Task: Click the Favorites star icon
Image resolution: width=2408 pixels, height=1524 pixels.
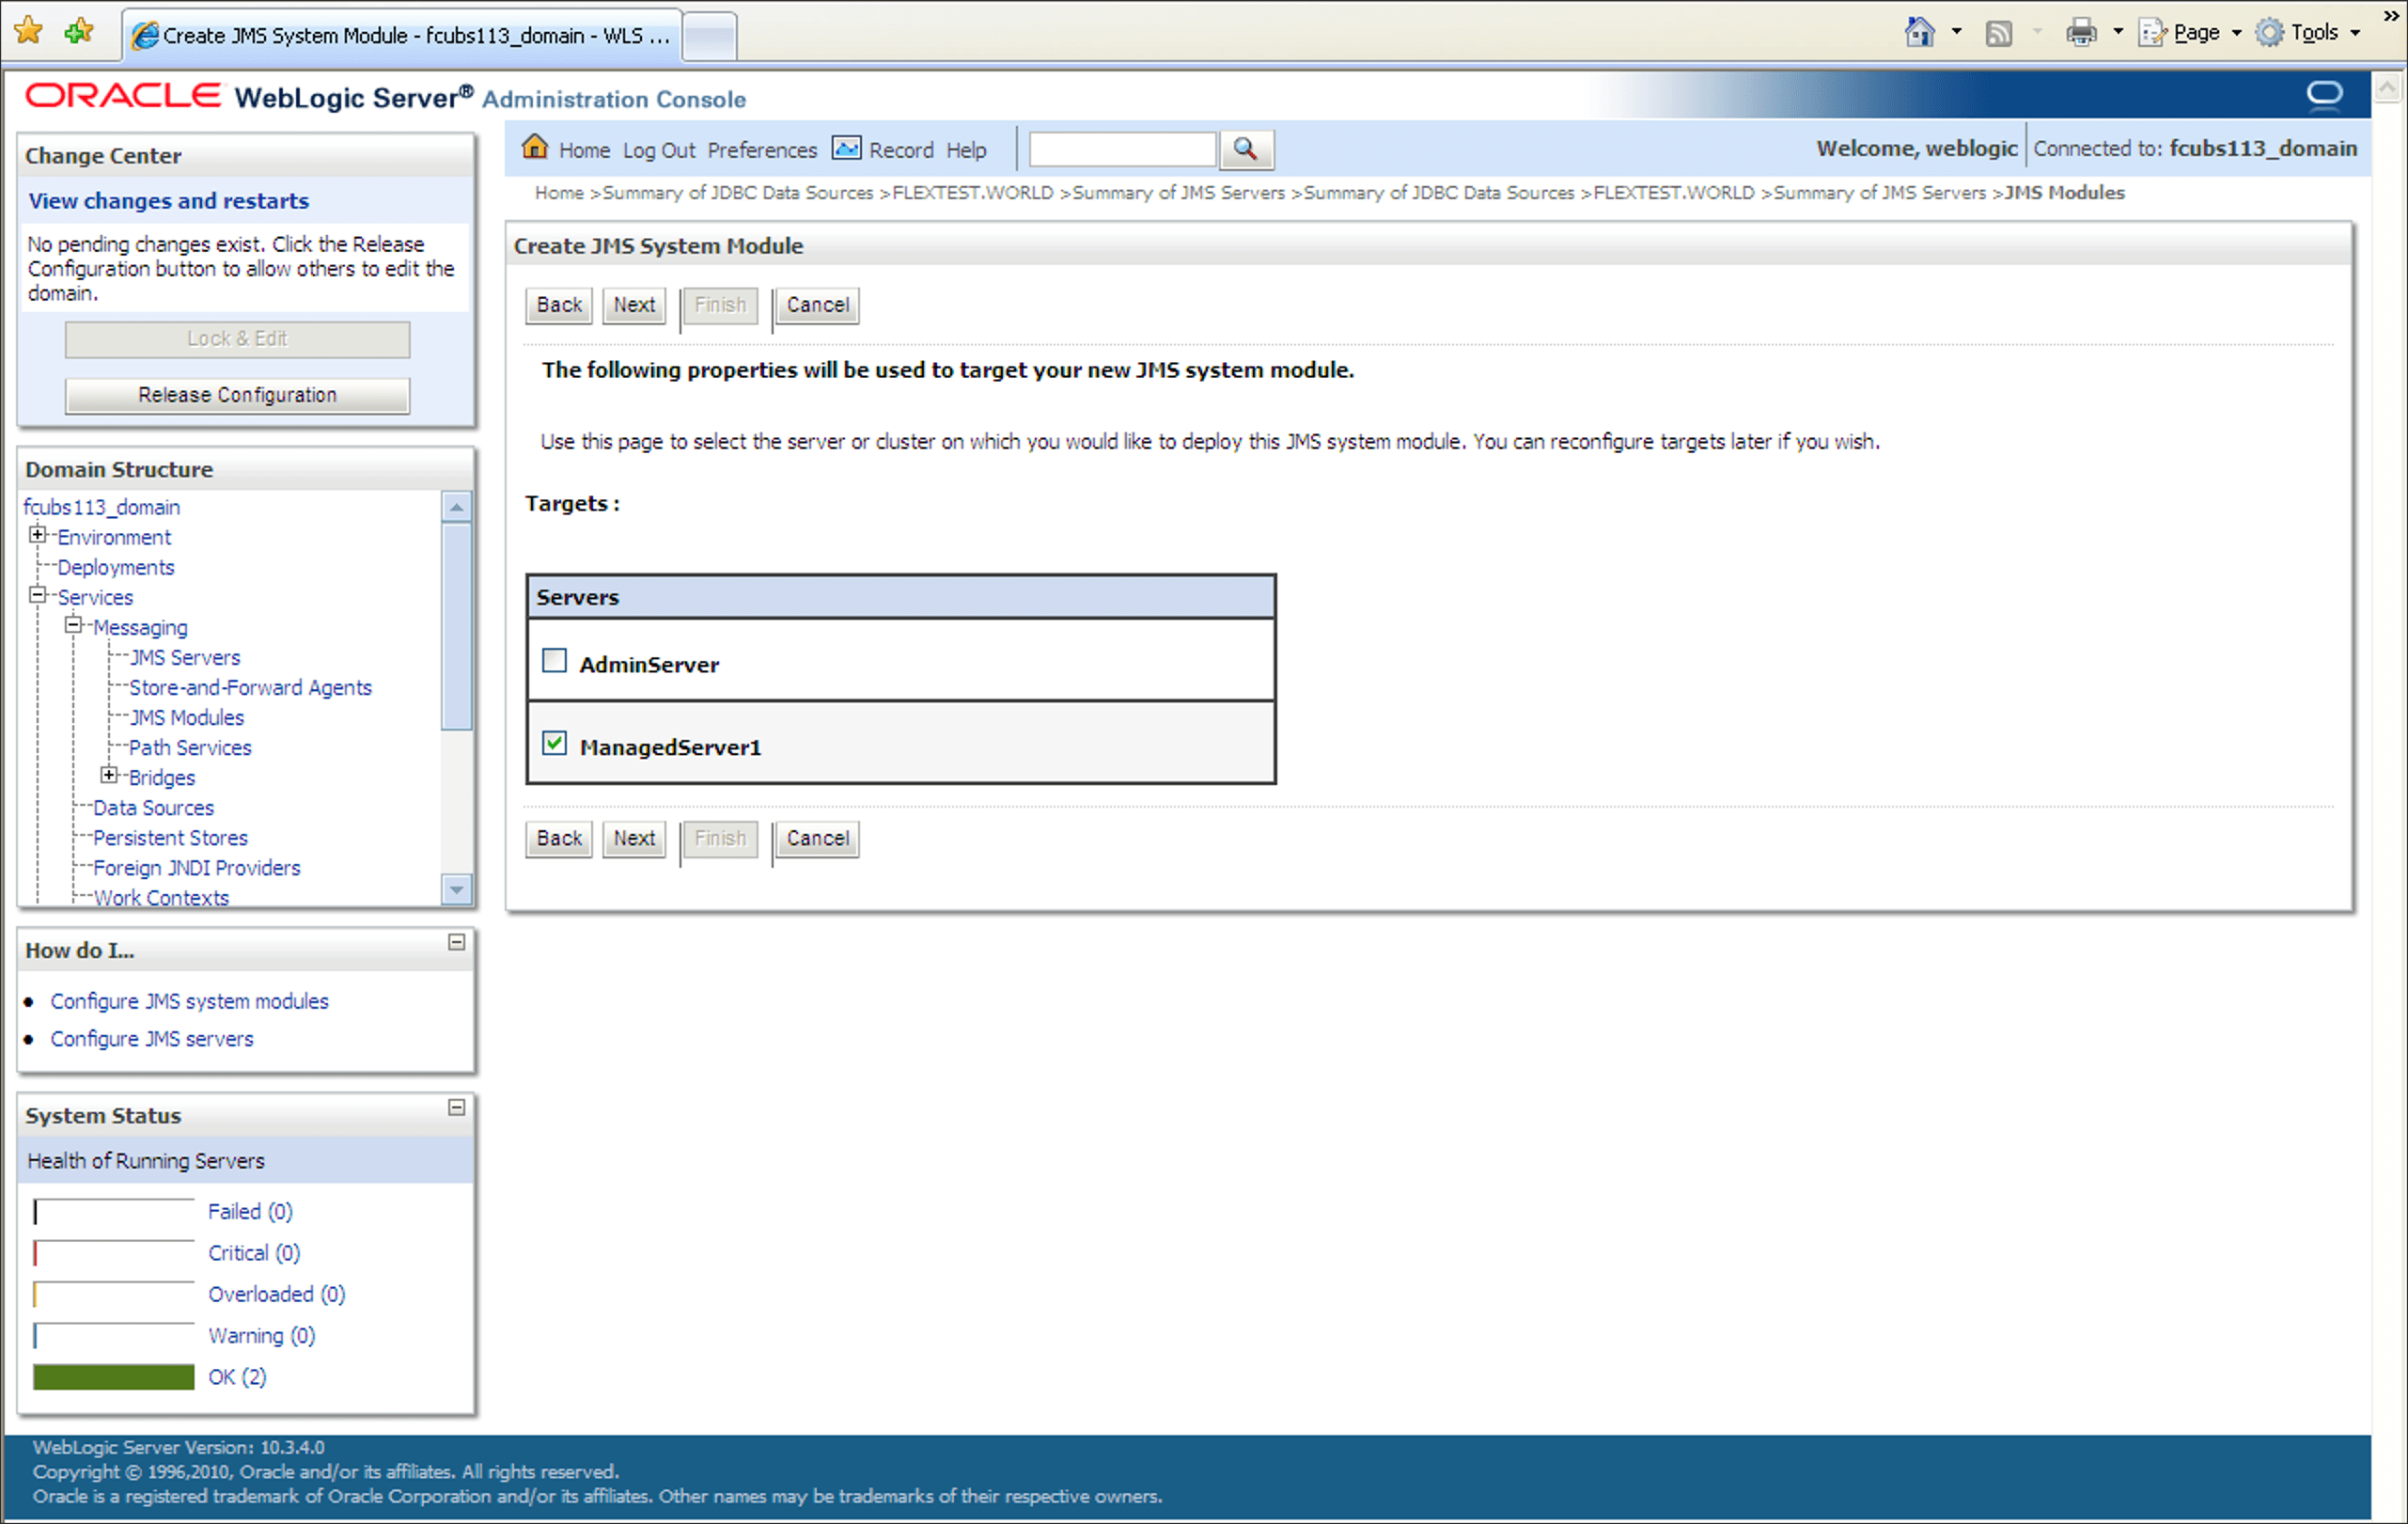Action: tap(29, 32)
